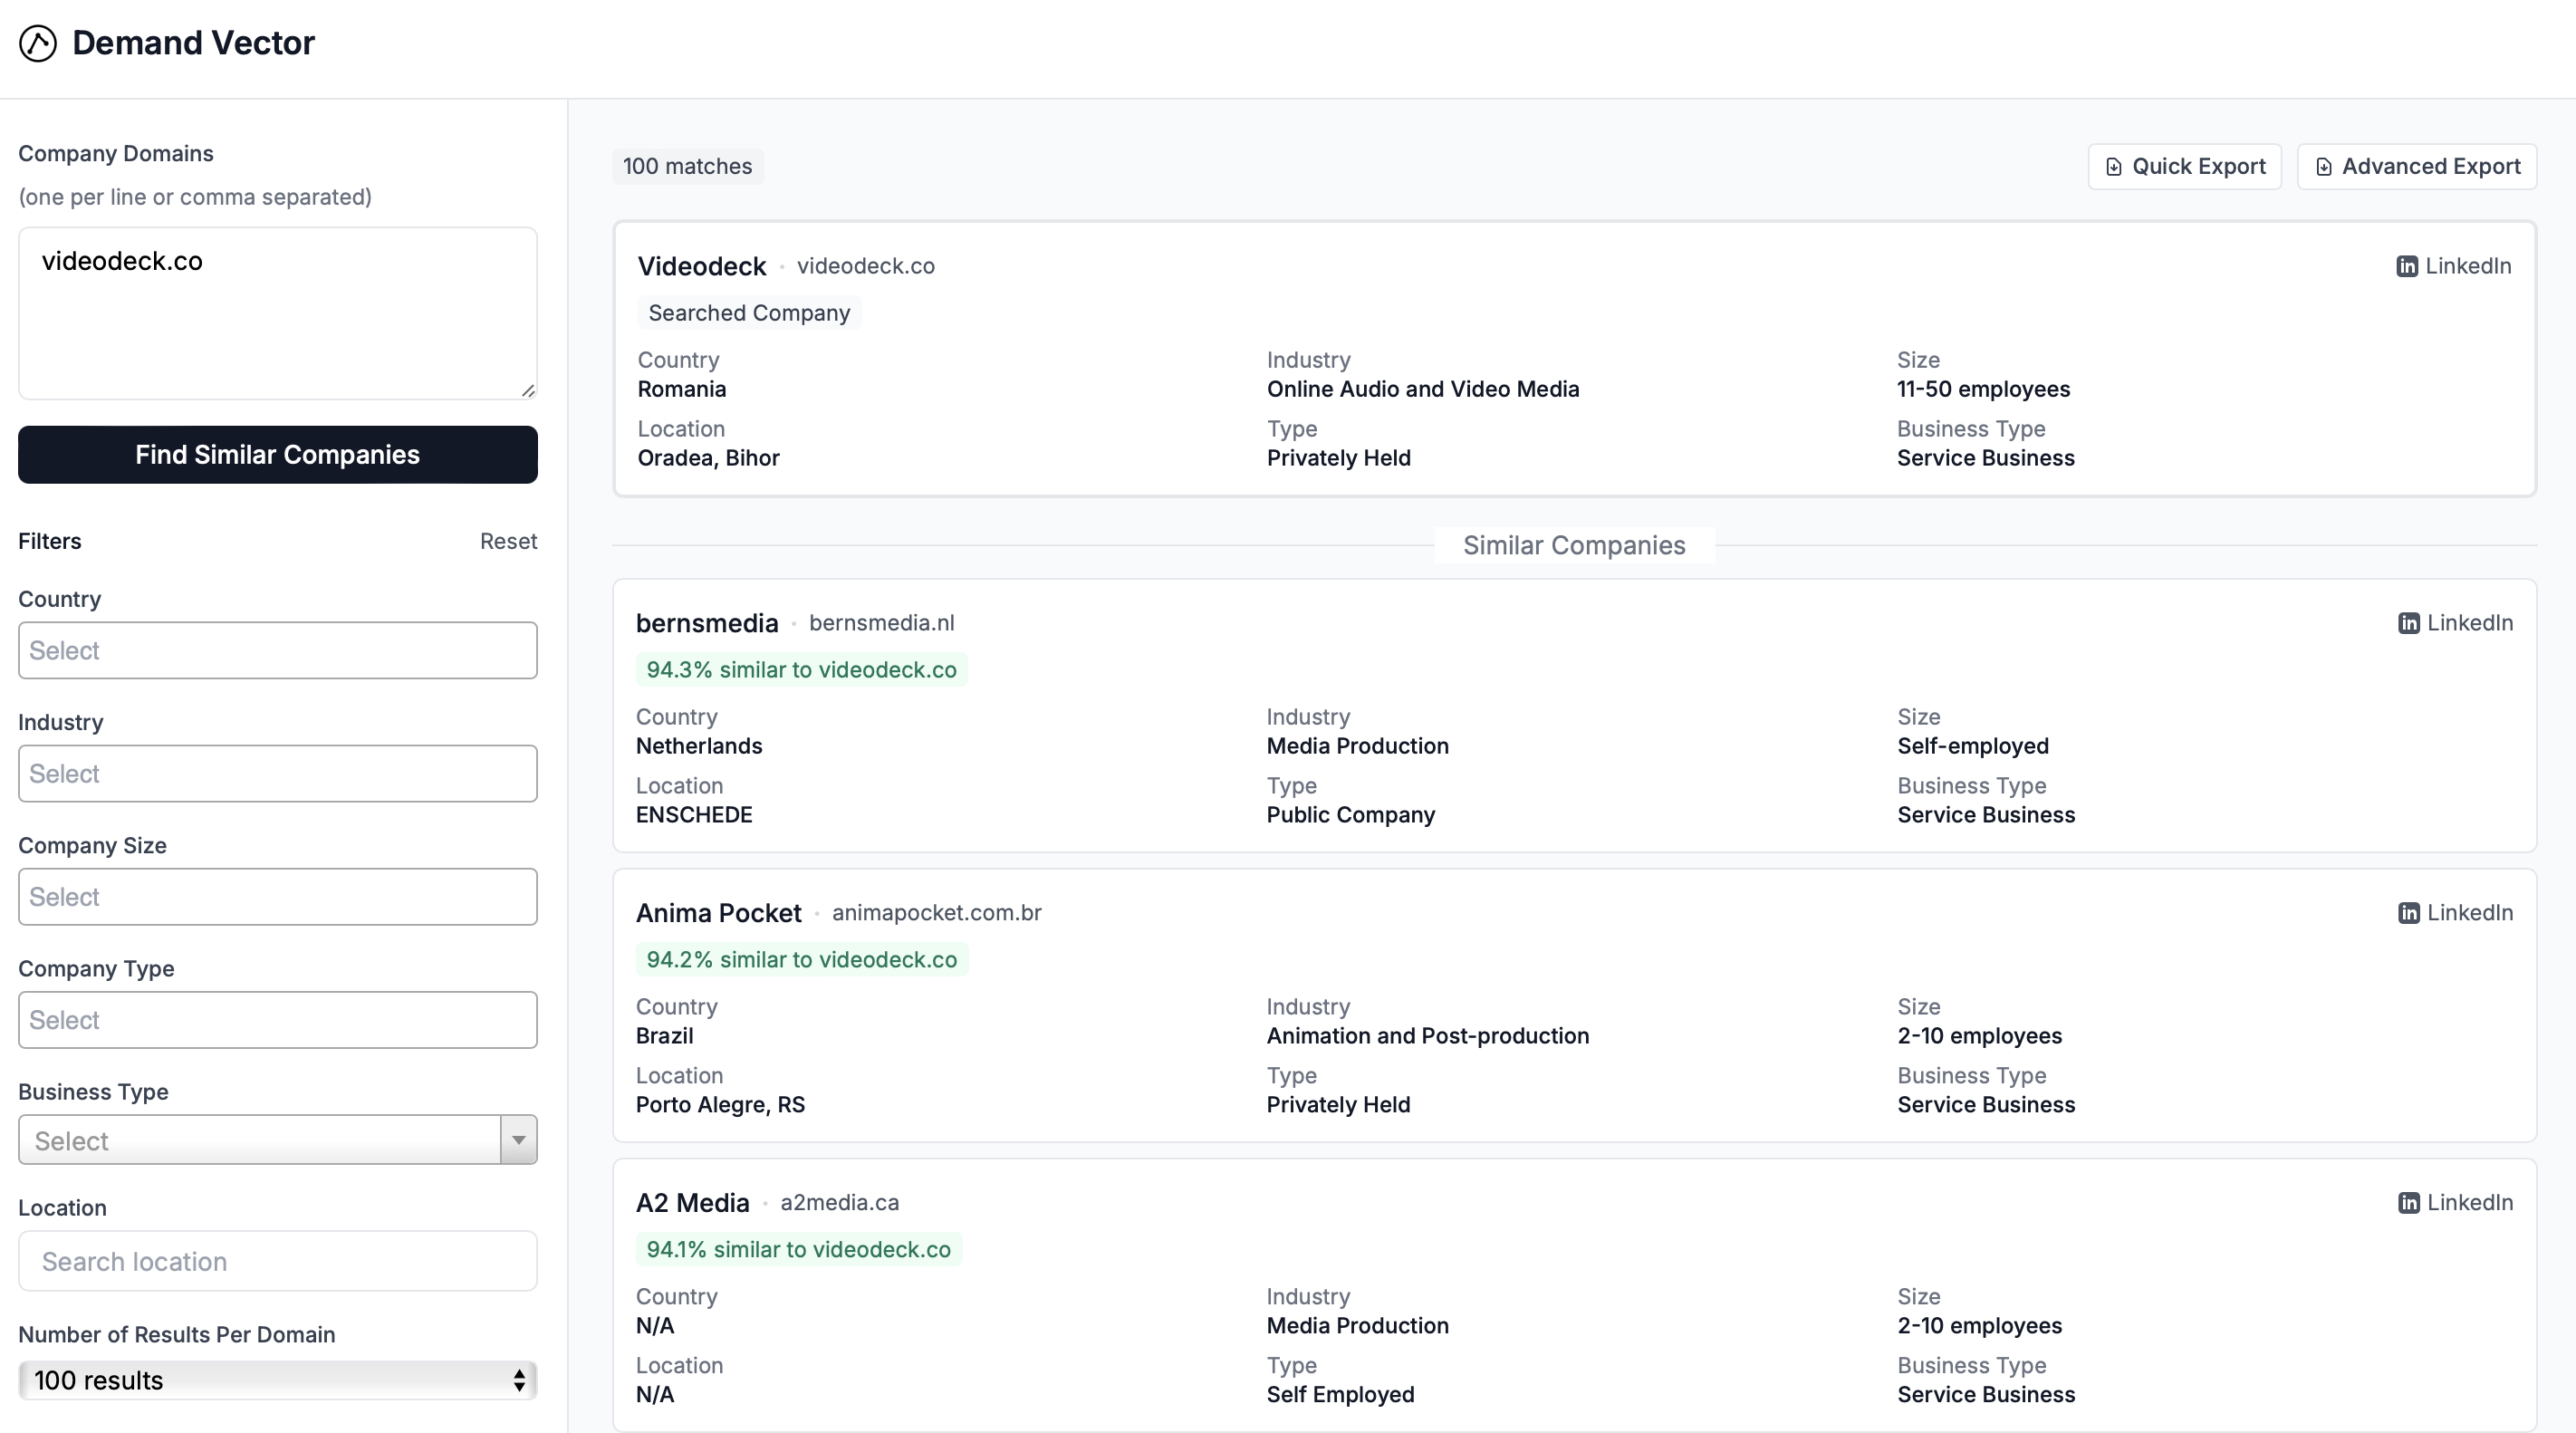
Task: Click the Quick Export document icon
Action: [2113, 167]
